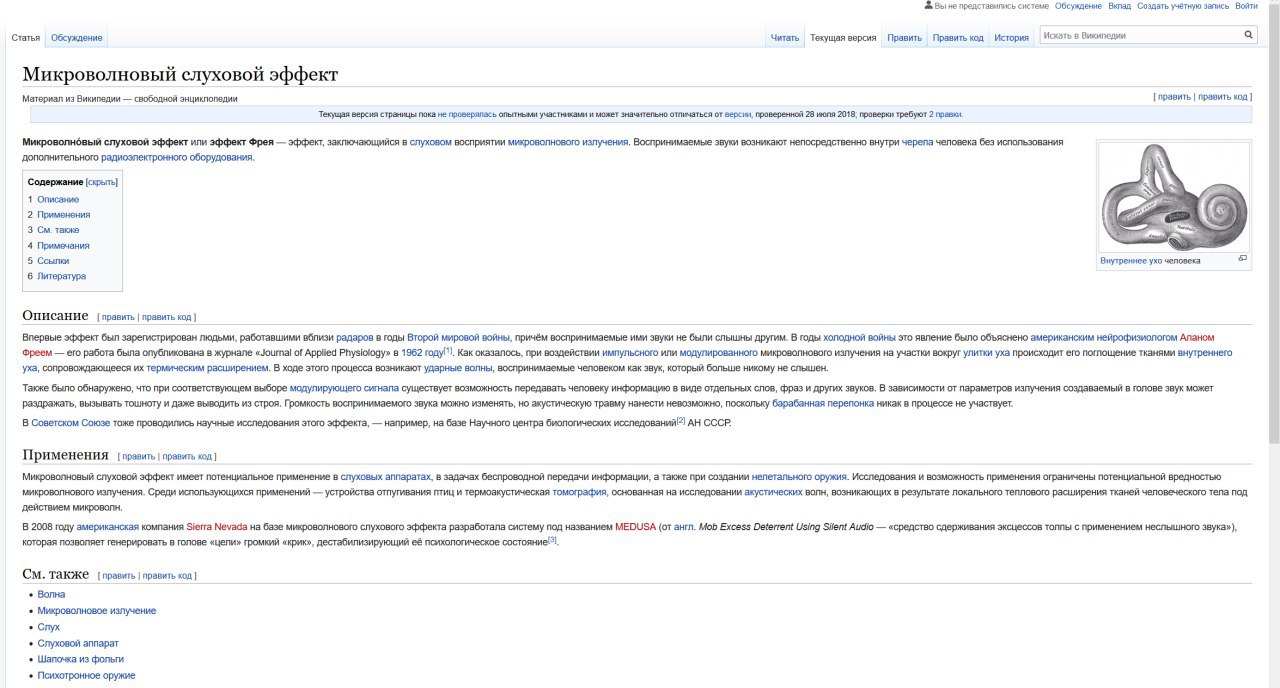1280x688 pixels.
Task: Click footnote reference [1]
Action: coord(448,350)
